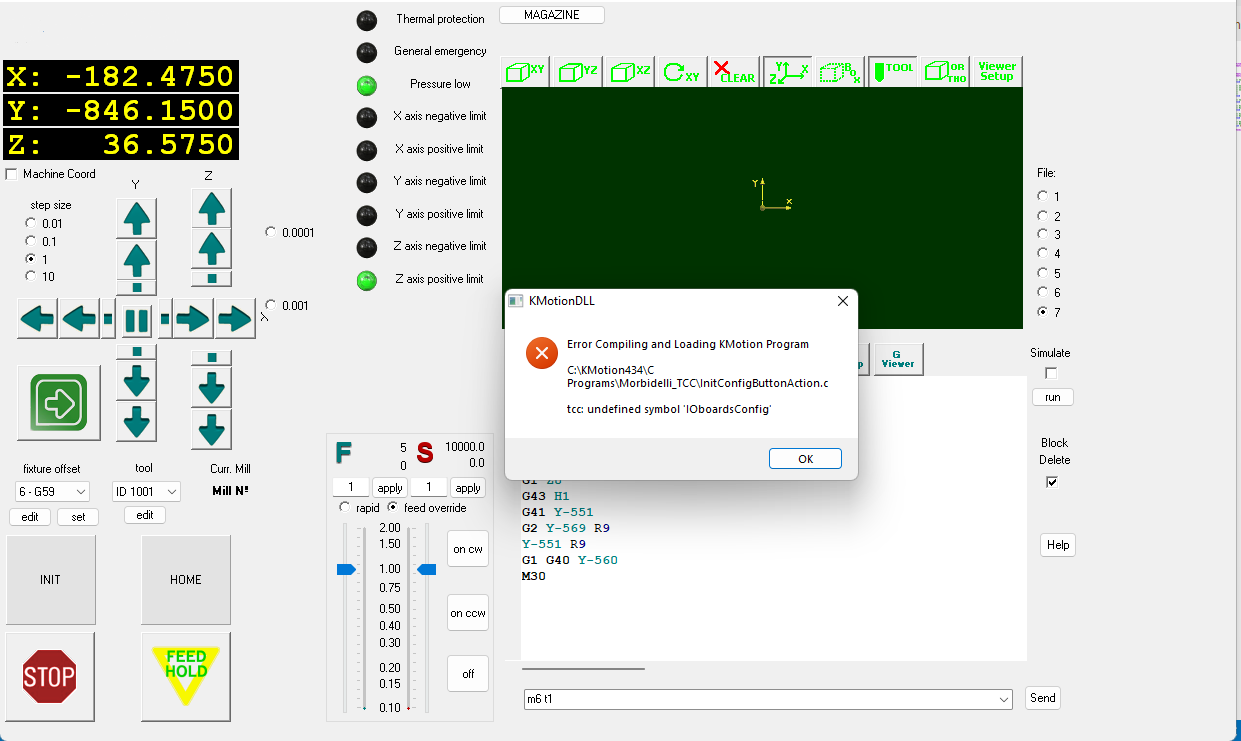Toggle TOOL display in viewer
Viewport: 1241px width, 741px height.
tap(892, 72)
